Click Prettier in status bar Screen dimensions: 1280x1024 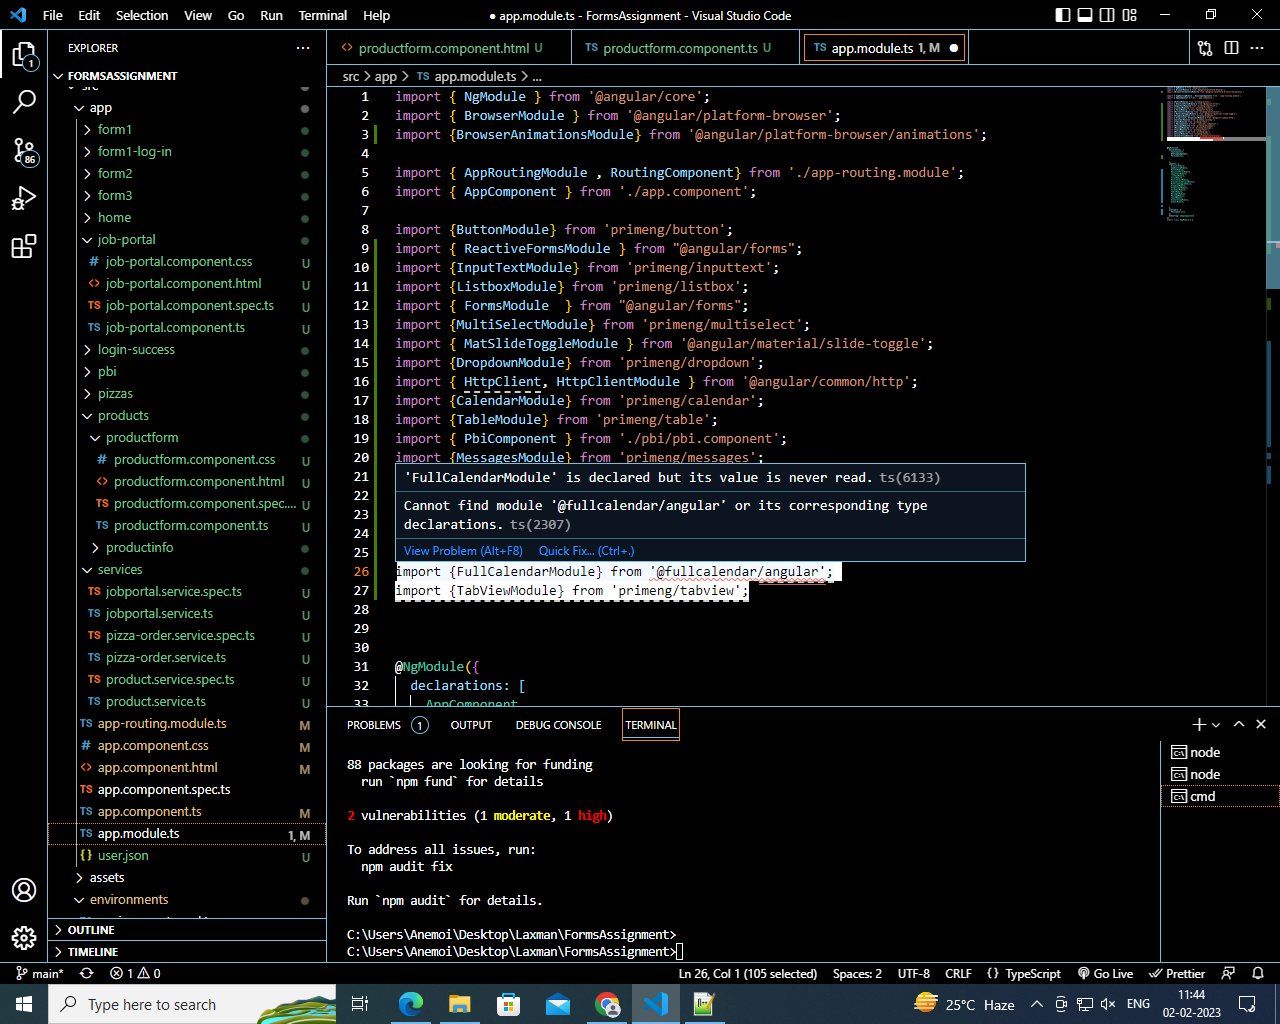(1177, 973)
